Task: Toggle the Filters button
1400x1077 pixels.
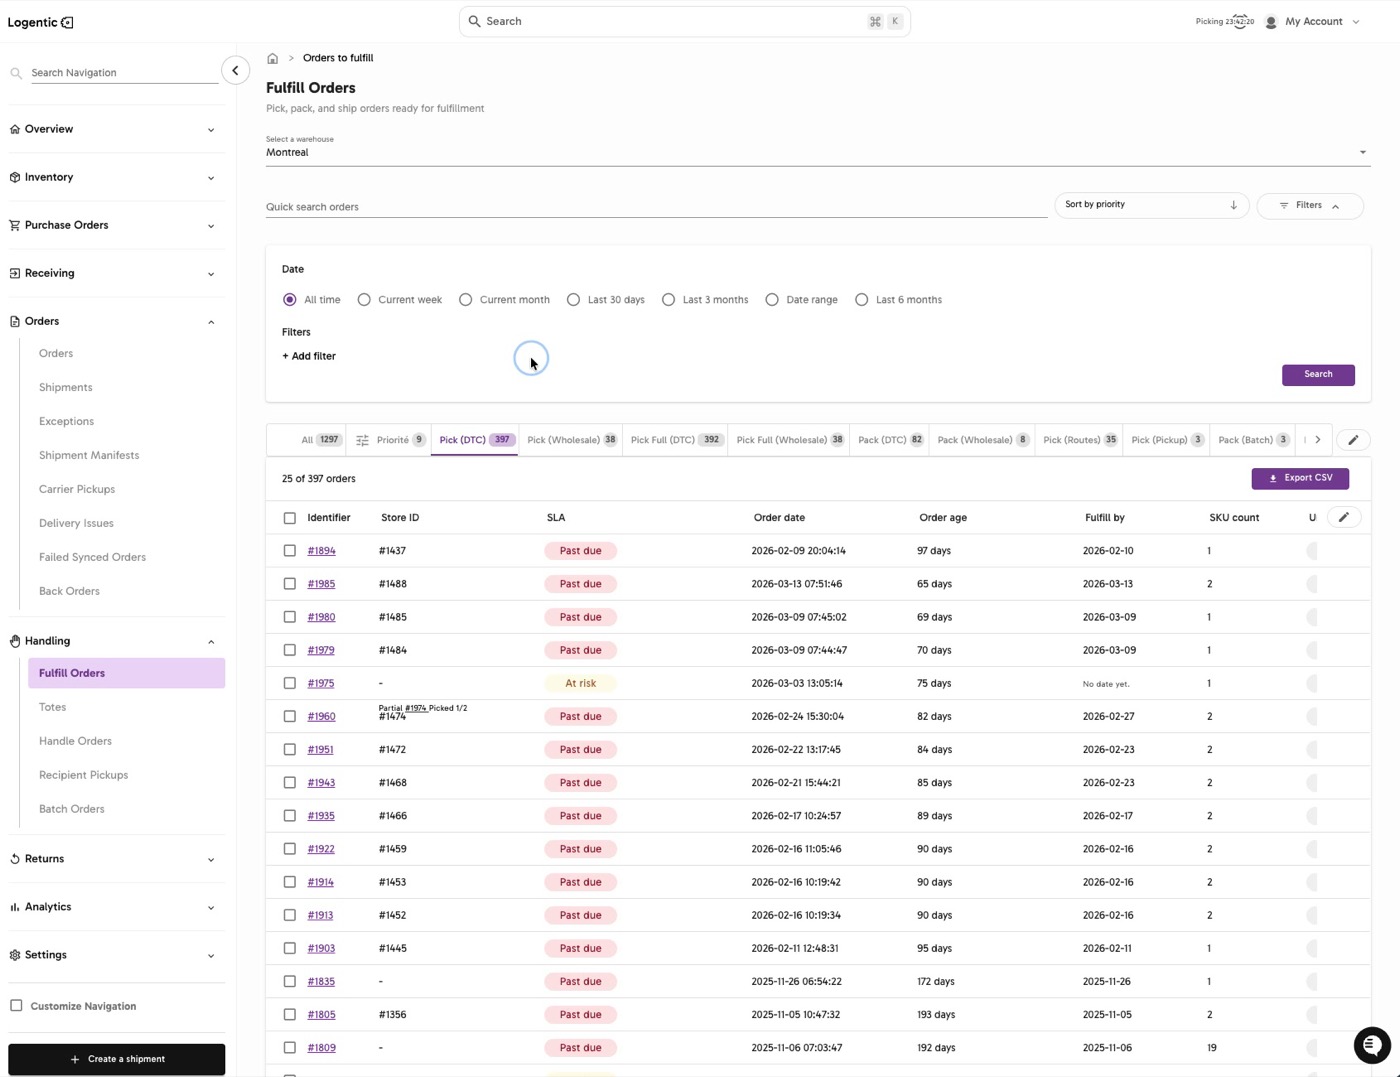Action: point(1310,206)
